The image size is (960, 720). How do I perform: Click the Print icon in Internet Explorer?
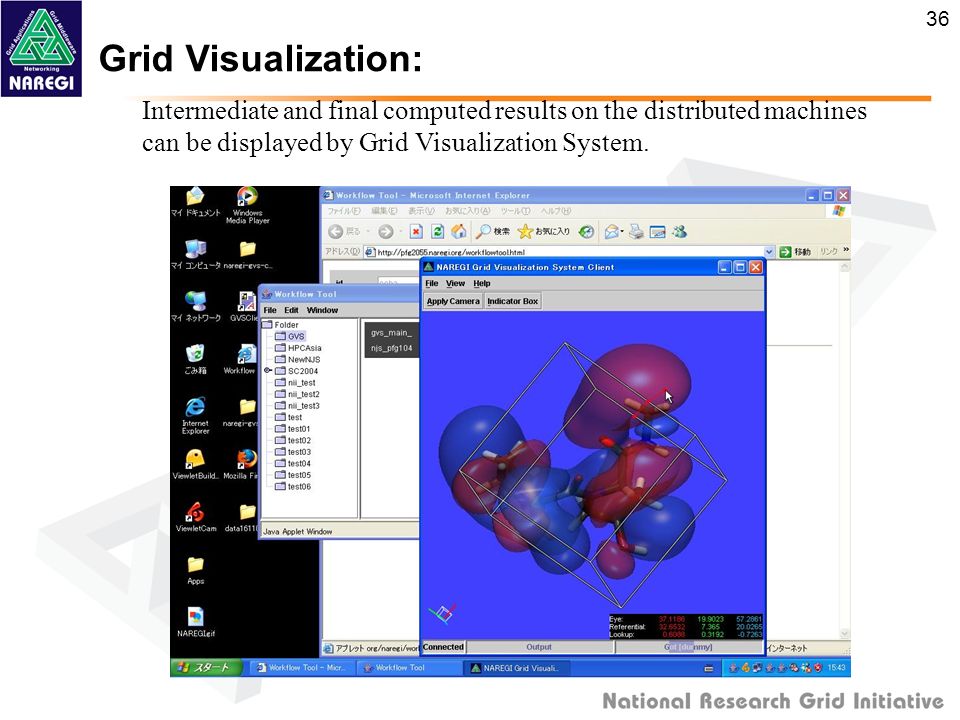point(636,231)
